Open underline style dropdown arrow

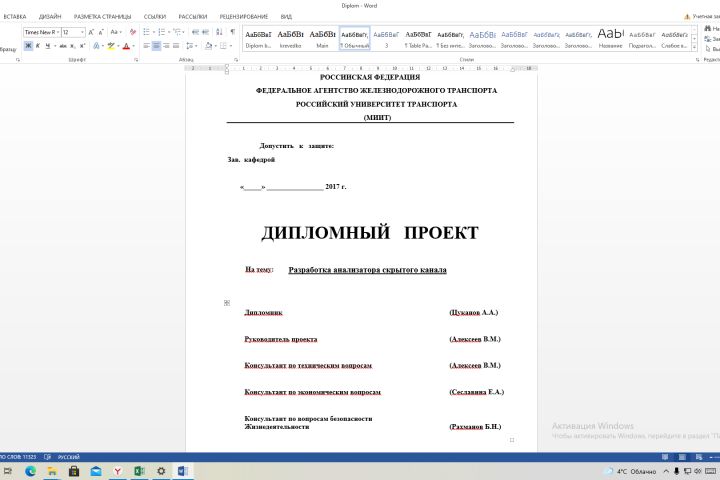coord(55,45)
